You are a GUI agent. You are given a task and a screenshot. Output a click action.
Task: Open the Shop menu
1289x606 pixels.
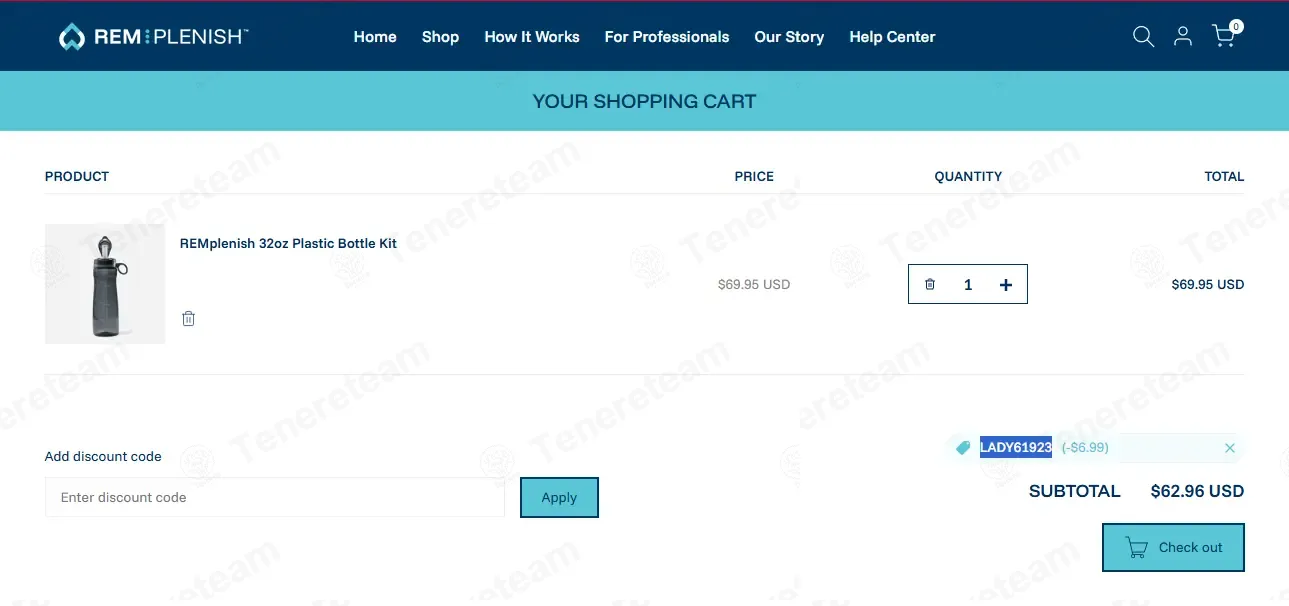[440, 37]
